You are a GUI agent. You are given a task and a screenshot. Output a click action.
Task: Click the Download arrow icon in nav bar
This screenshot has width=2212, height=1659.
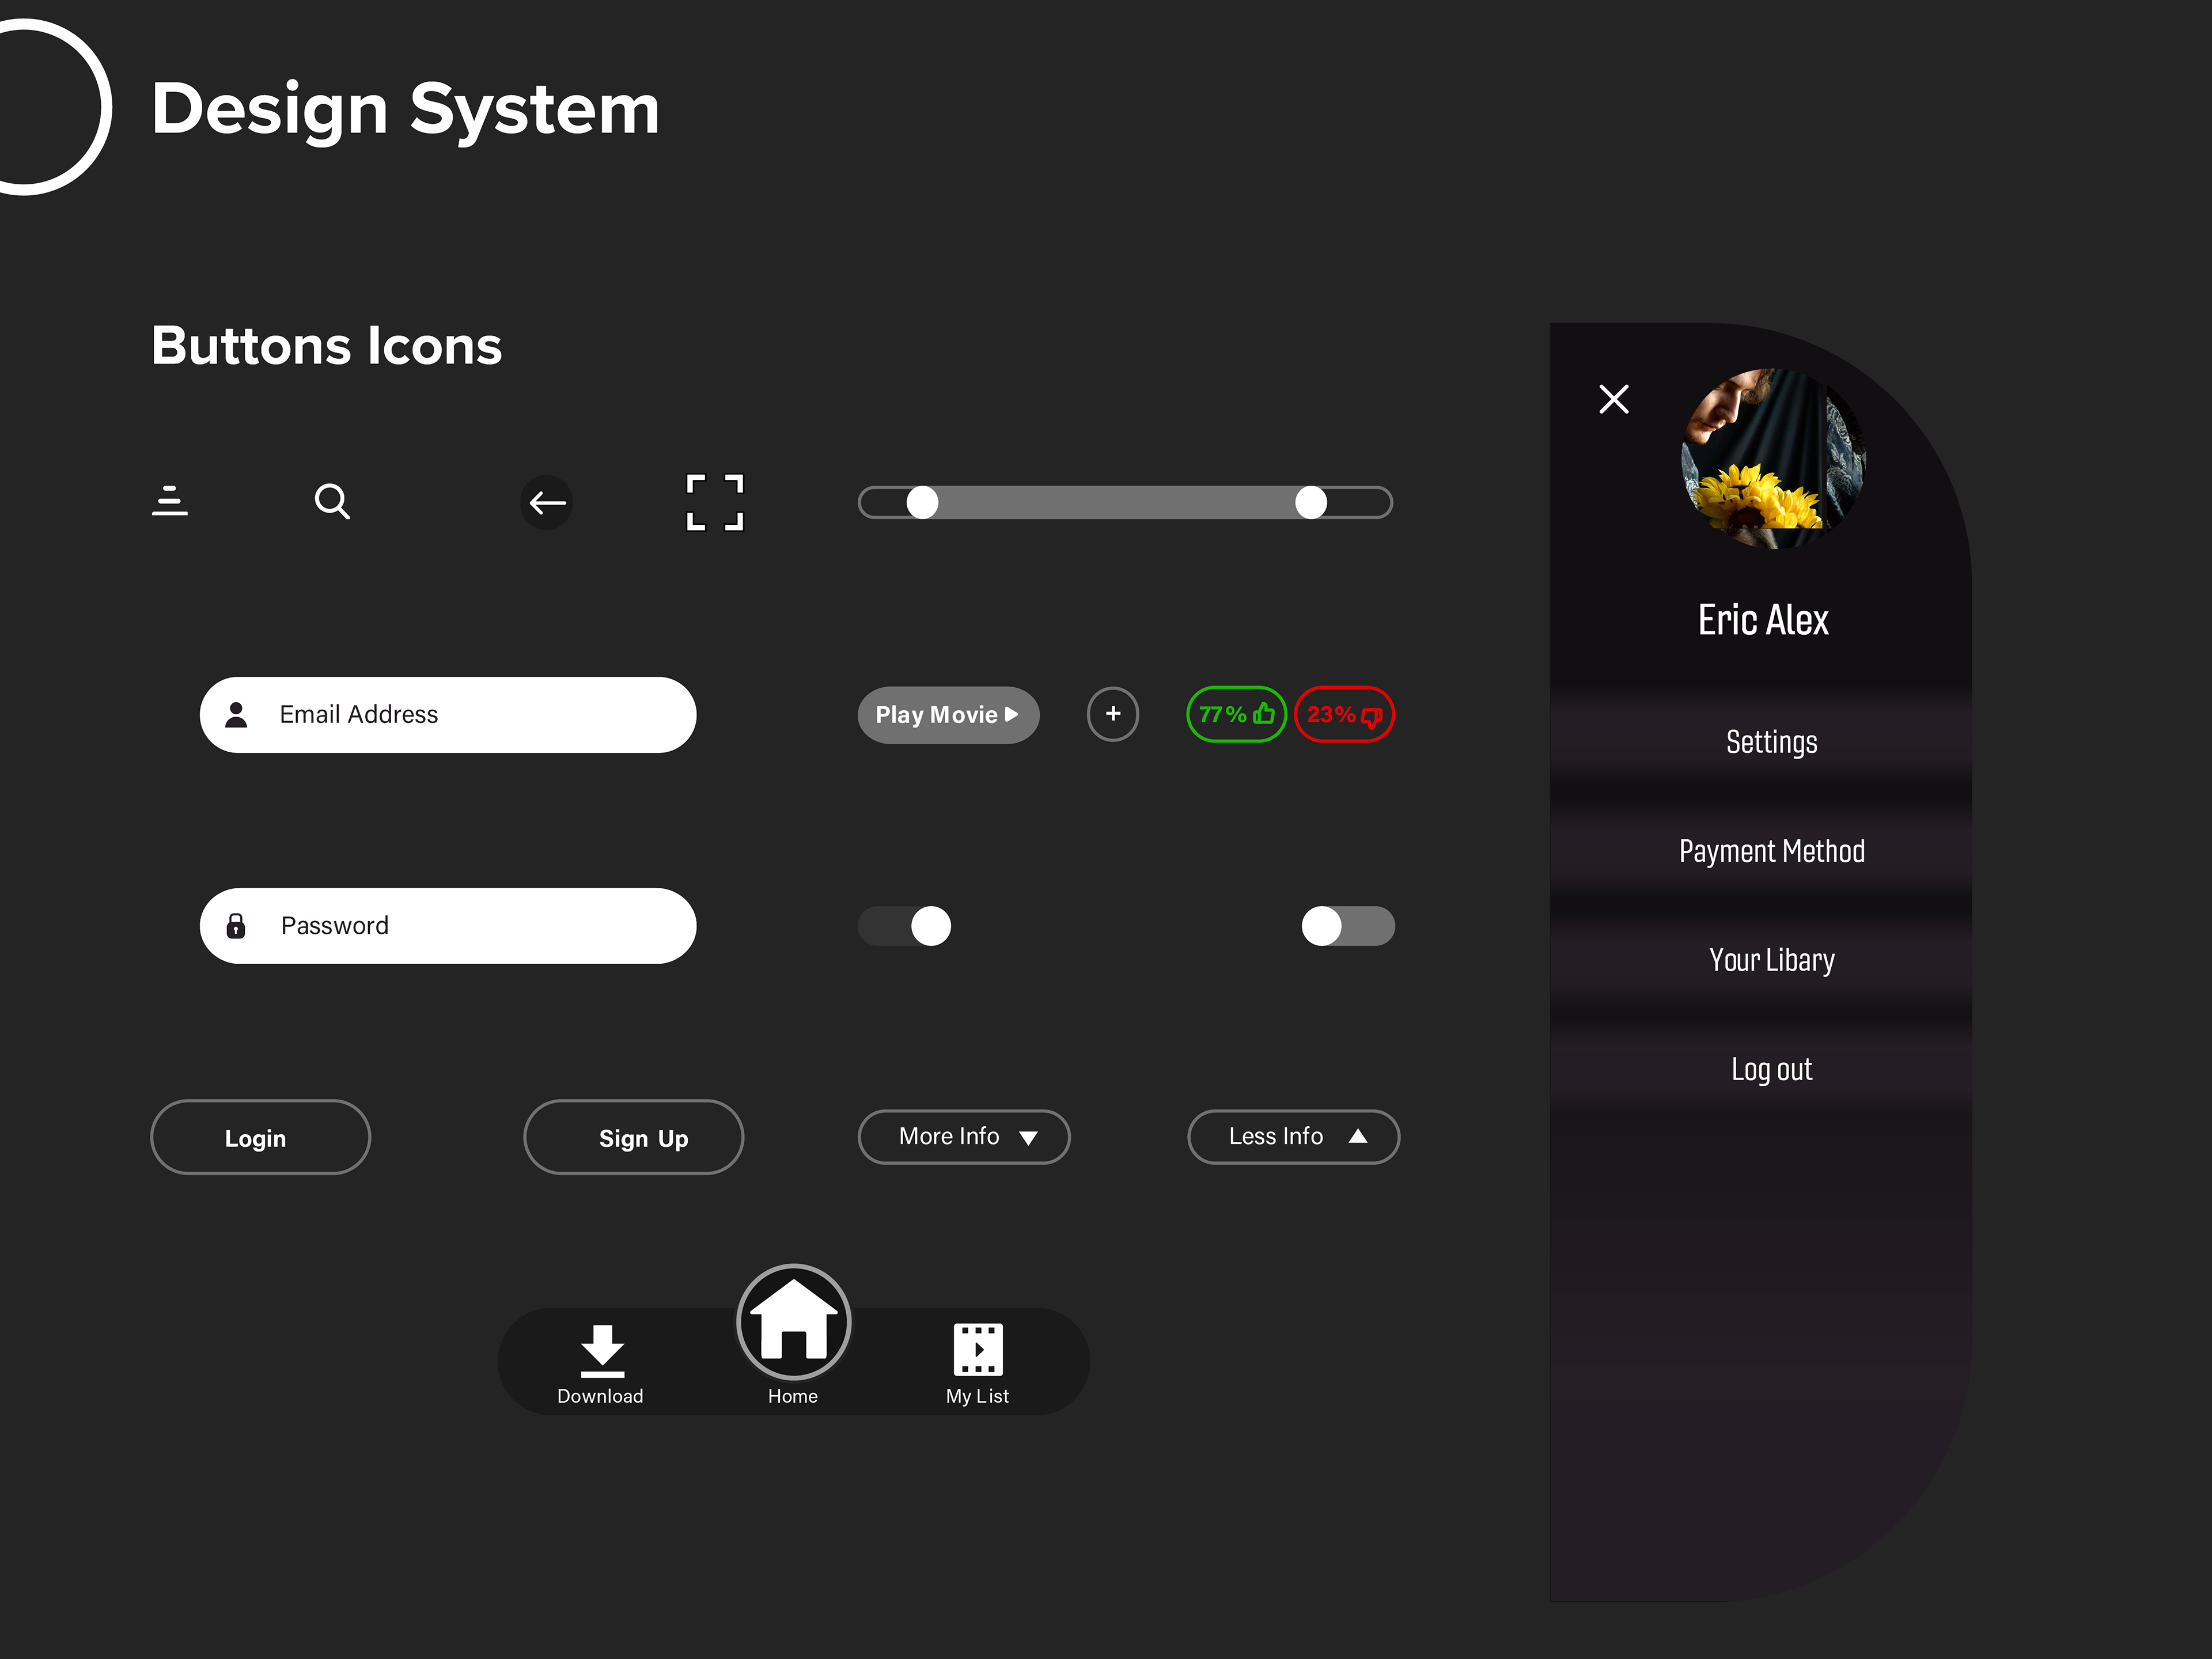click(x=602, y=1350)
